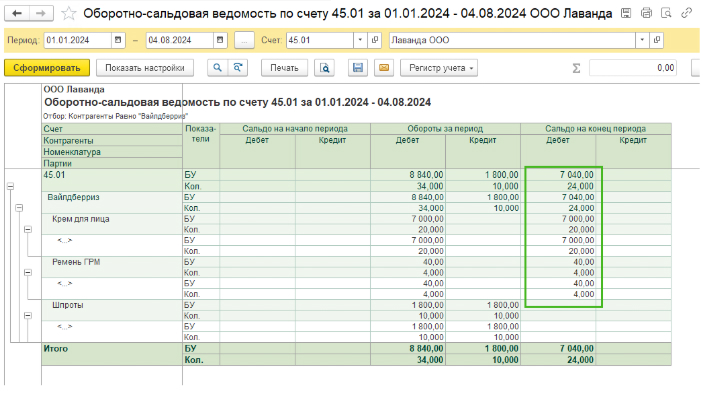Open the Регистр учета menu
This screenshot has width=703, height=393.
[x=439, y=68]
